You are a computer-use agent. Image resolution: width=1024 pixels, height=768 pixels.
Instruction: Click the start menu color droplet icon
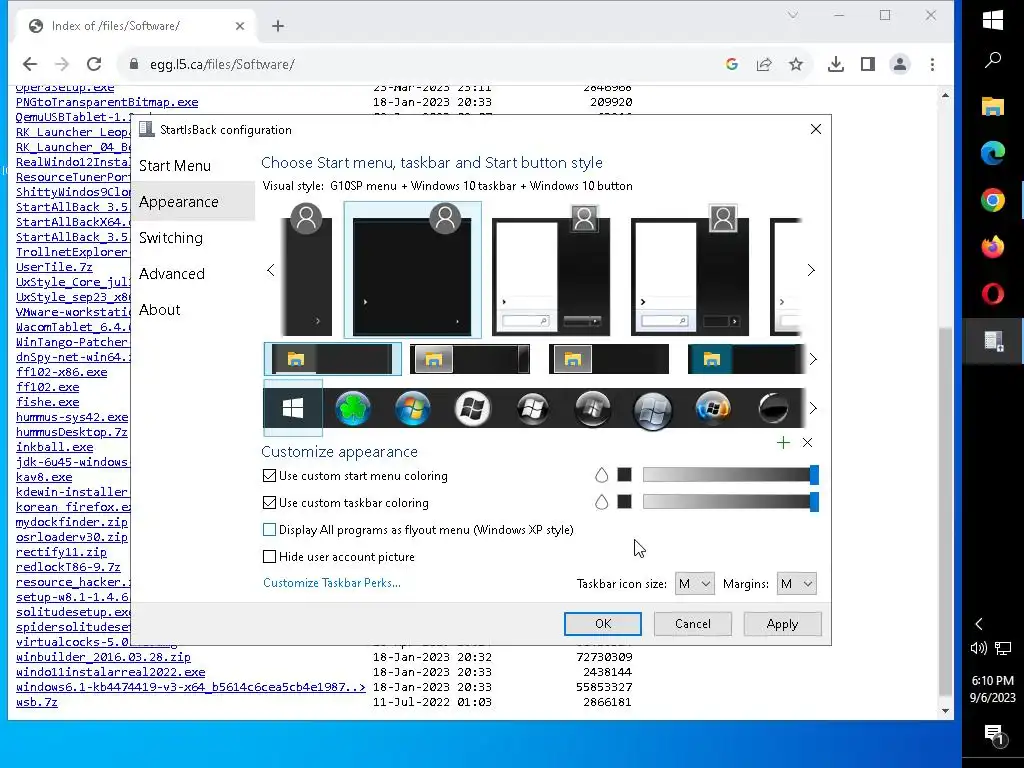601,475
